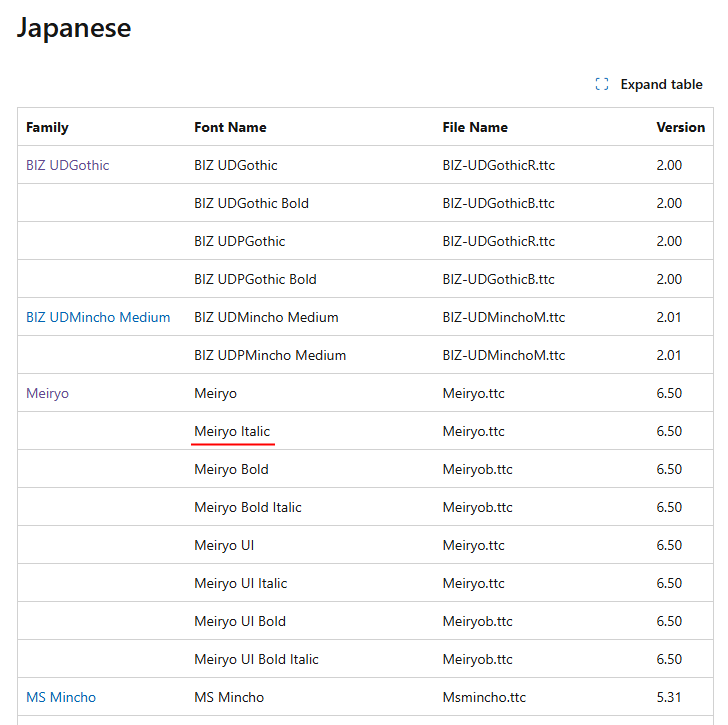Open the BIZ UDMincho Medium family link
The image size is (728, 725).
point(98,317)
